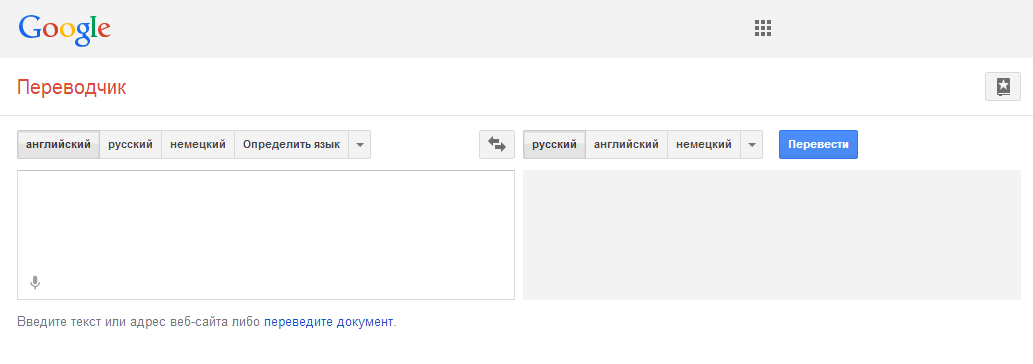Focus the source text input area
1033x364 pixels.
tap(265, 235)
